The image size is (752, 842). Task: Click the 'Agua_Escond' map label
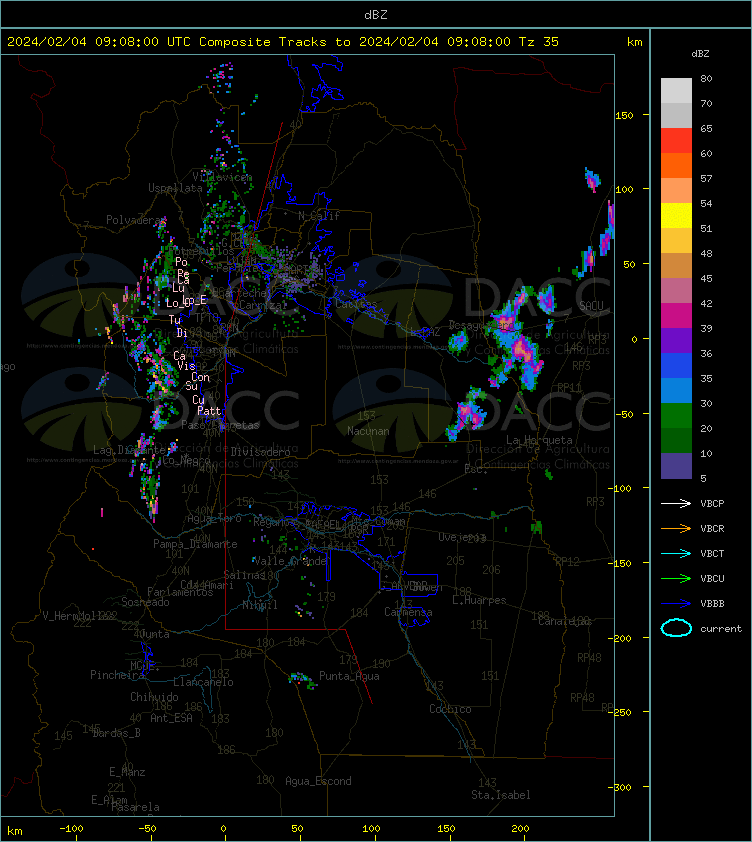pyautogui.click(x=318, y=781)
